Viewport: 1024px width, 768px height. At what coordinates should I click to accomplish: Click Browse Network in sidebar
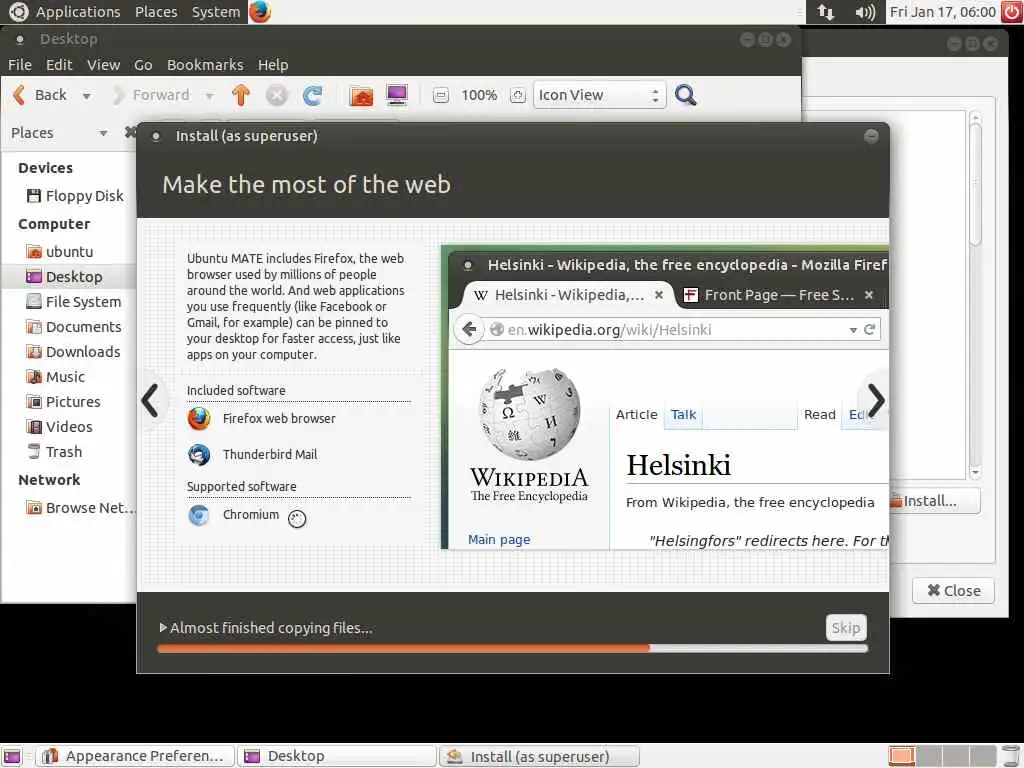click(x=80, y=508)
